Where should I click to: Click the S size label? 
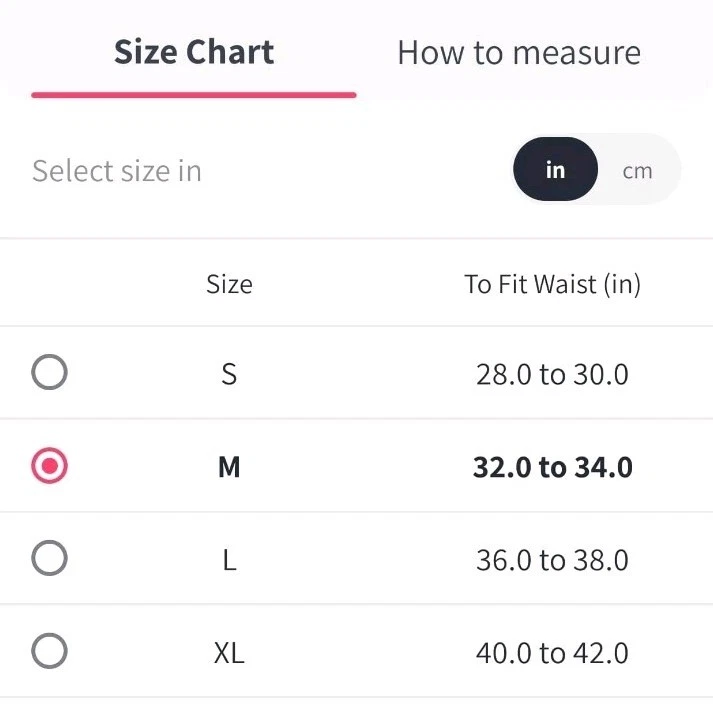tap(229, 375)
